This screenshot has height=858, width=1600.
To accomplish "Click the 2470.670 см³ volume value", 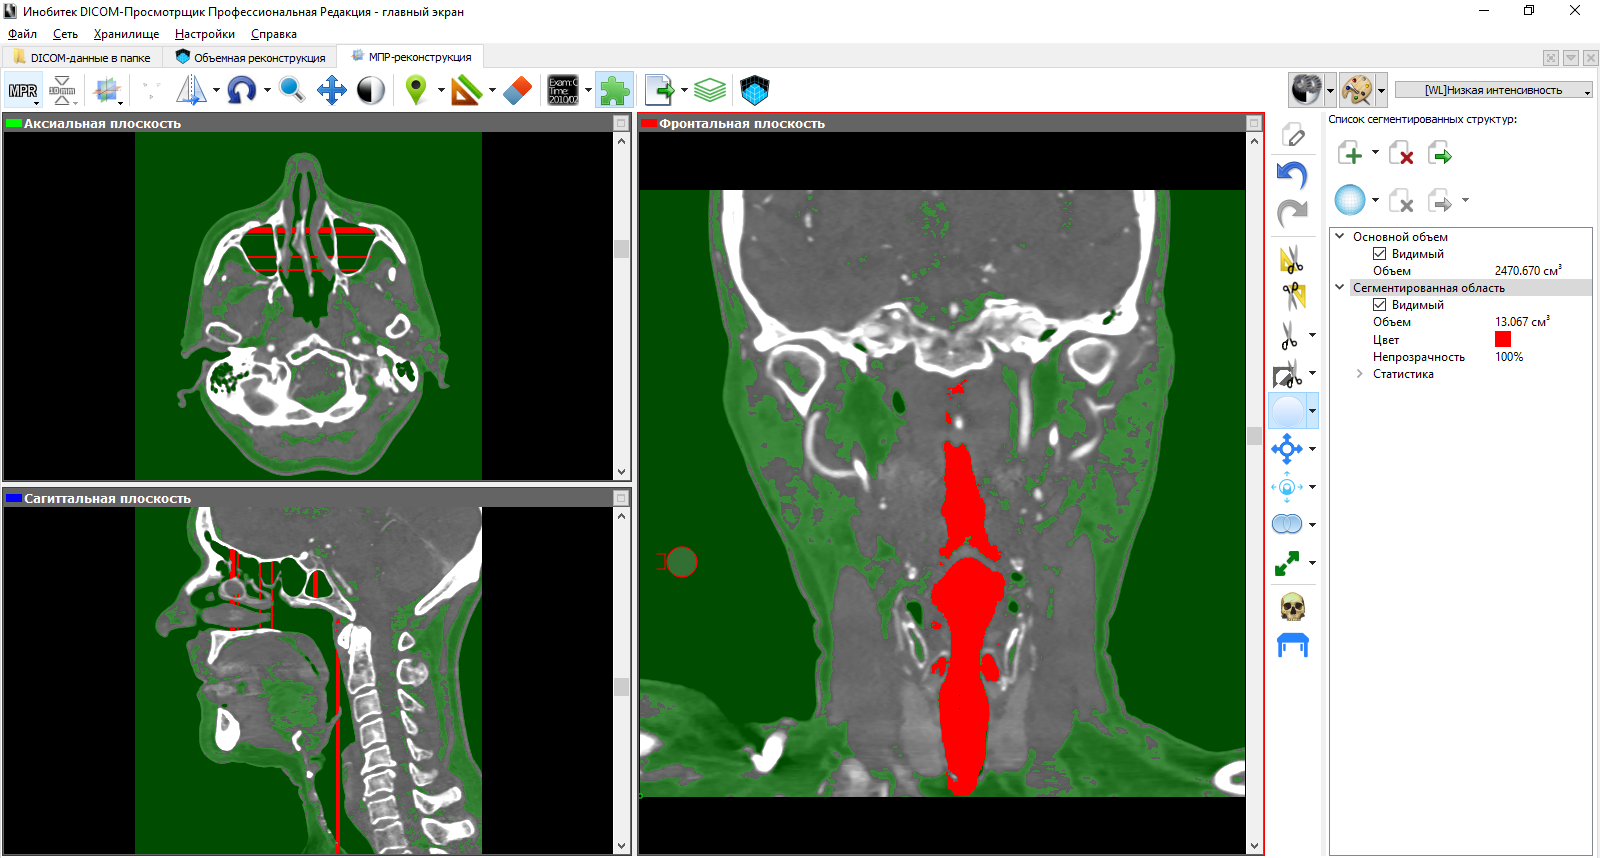I will [1528, 271].
